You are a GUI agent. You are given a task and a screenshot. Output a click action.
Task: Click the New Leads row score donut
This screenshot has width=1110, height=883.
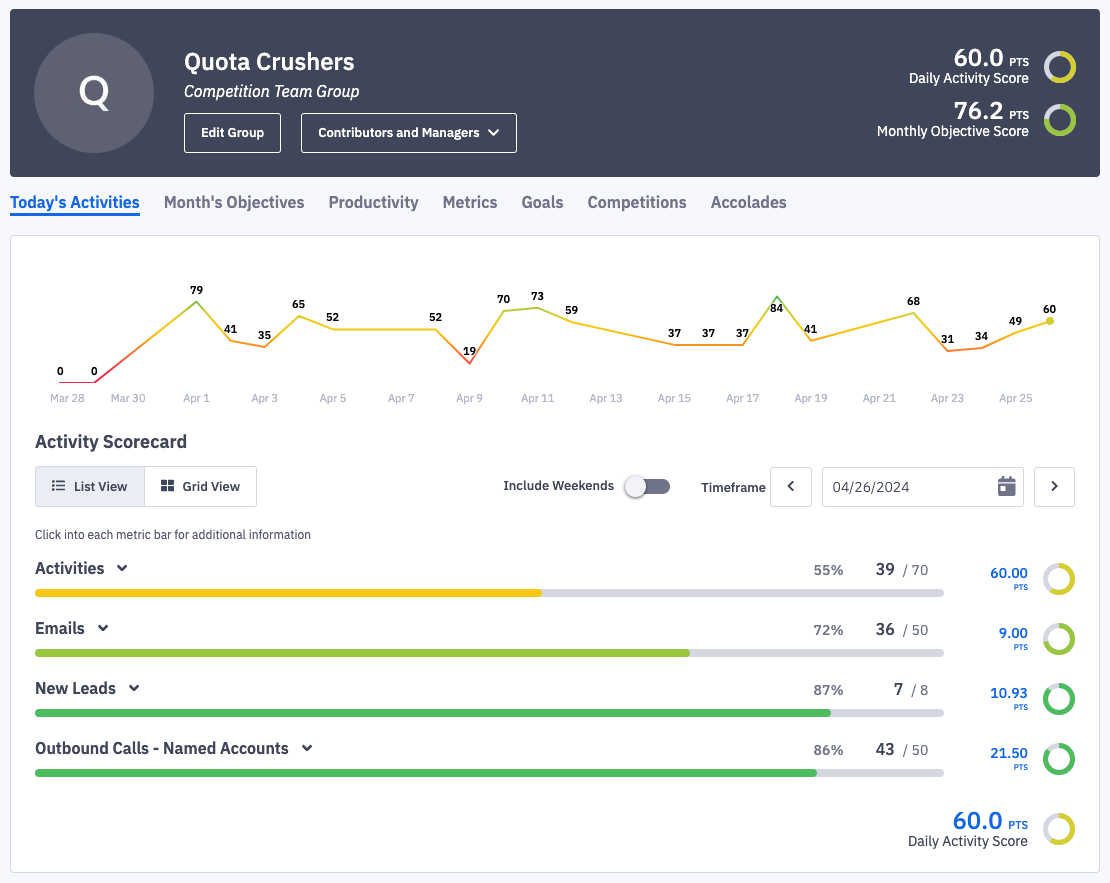(x=1058, y=699)
